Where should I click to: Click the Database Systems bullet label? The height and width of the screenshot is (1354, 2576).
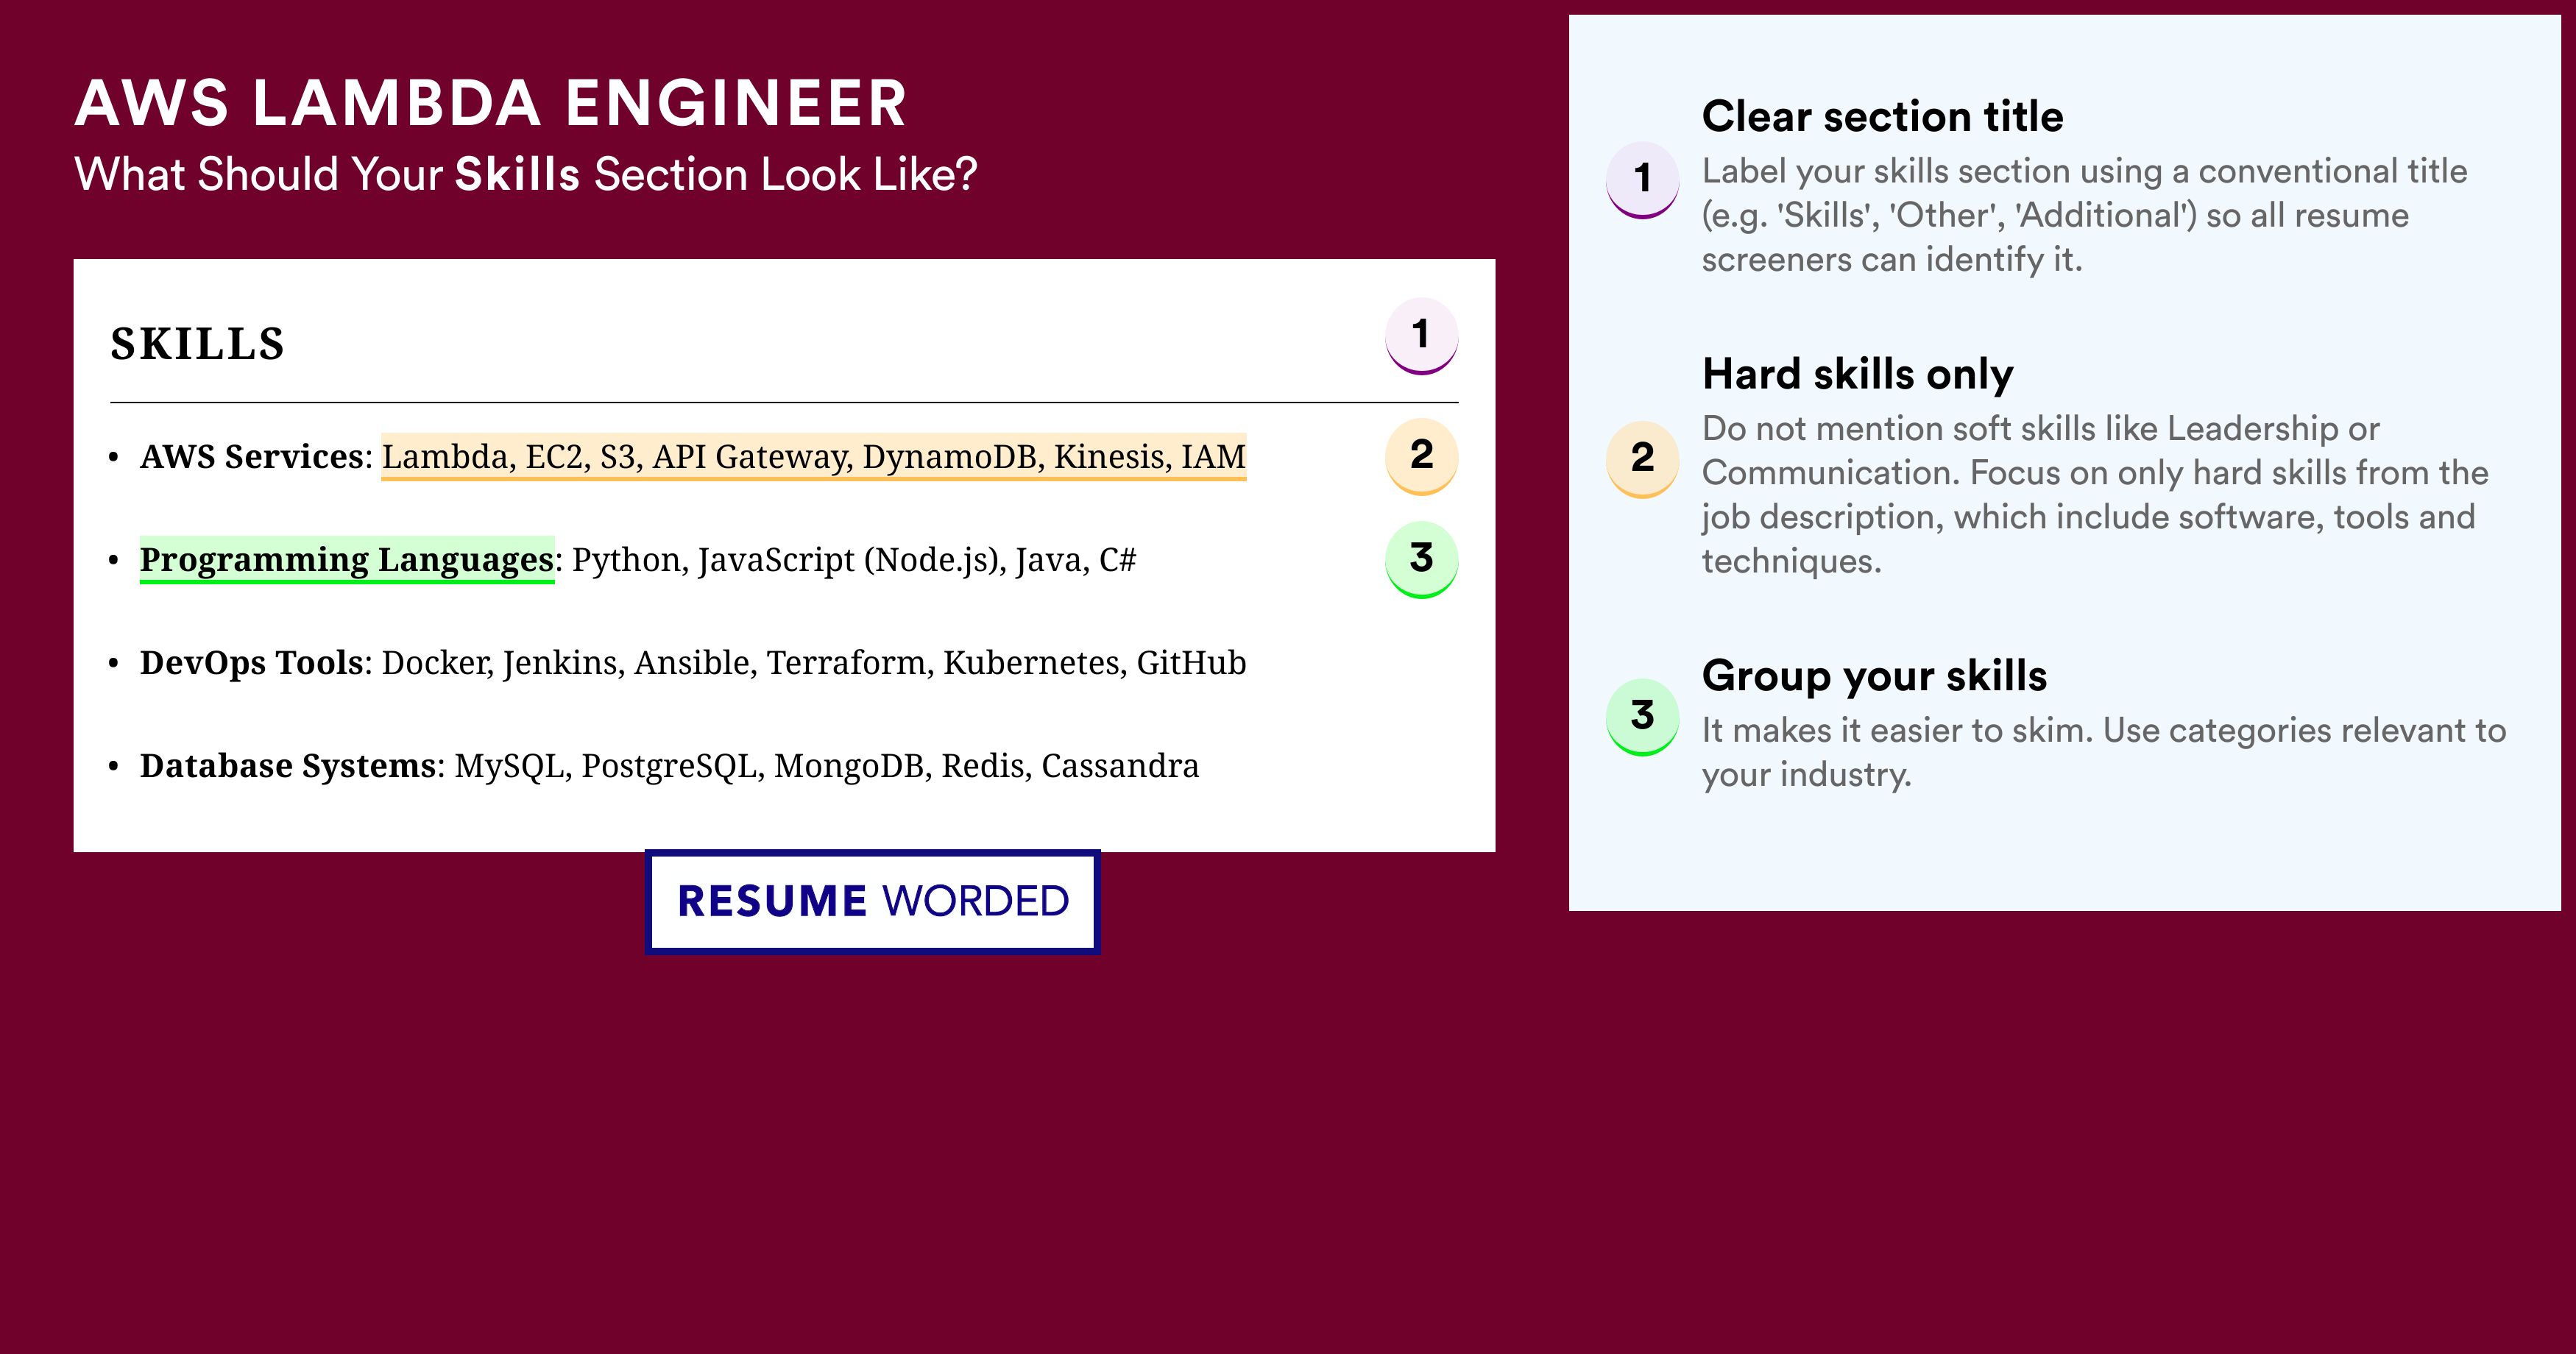[288, 766]
